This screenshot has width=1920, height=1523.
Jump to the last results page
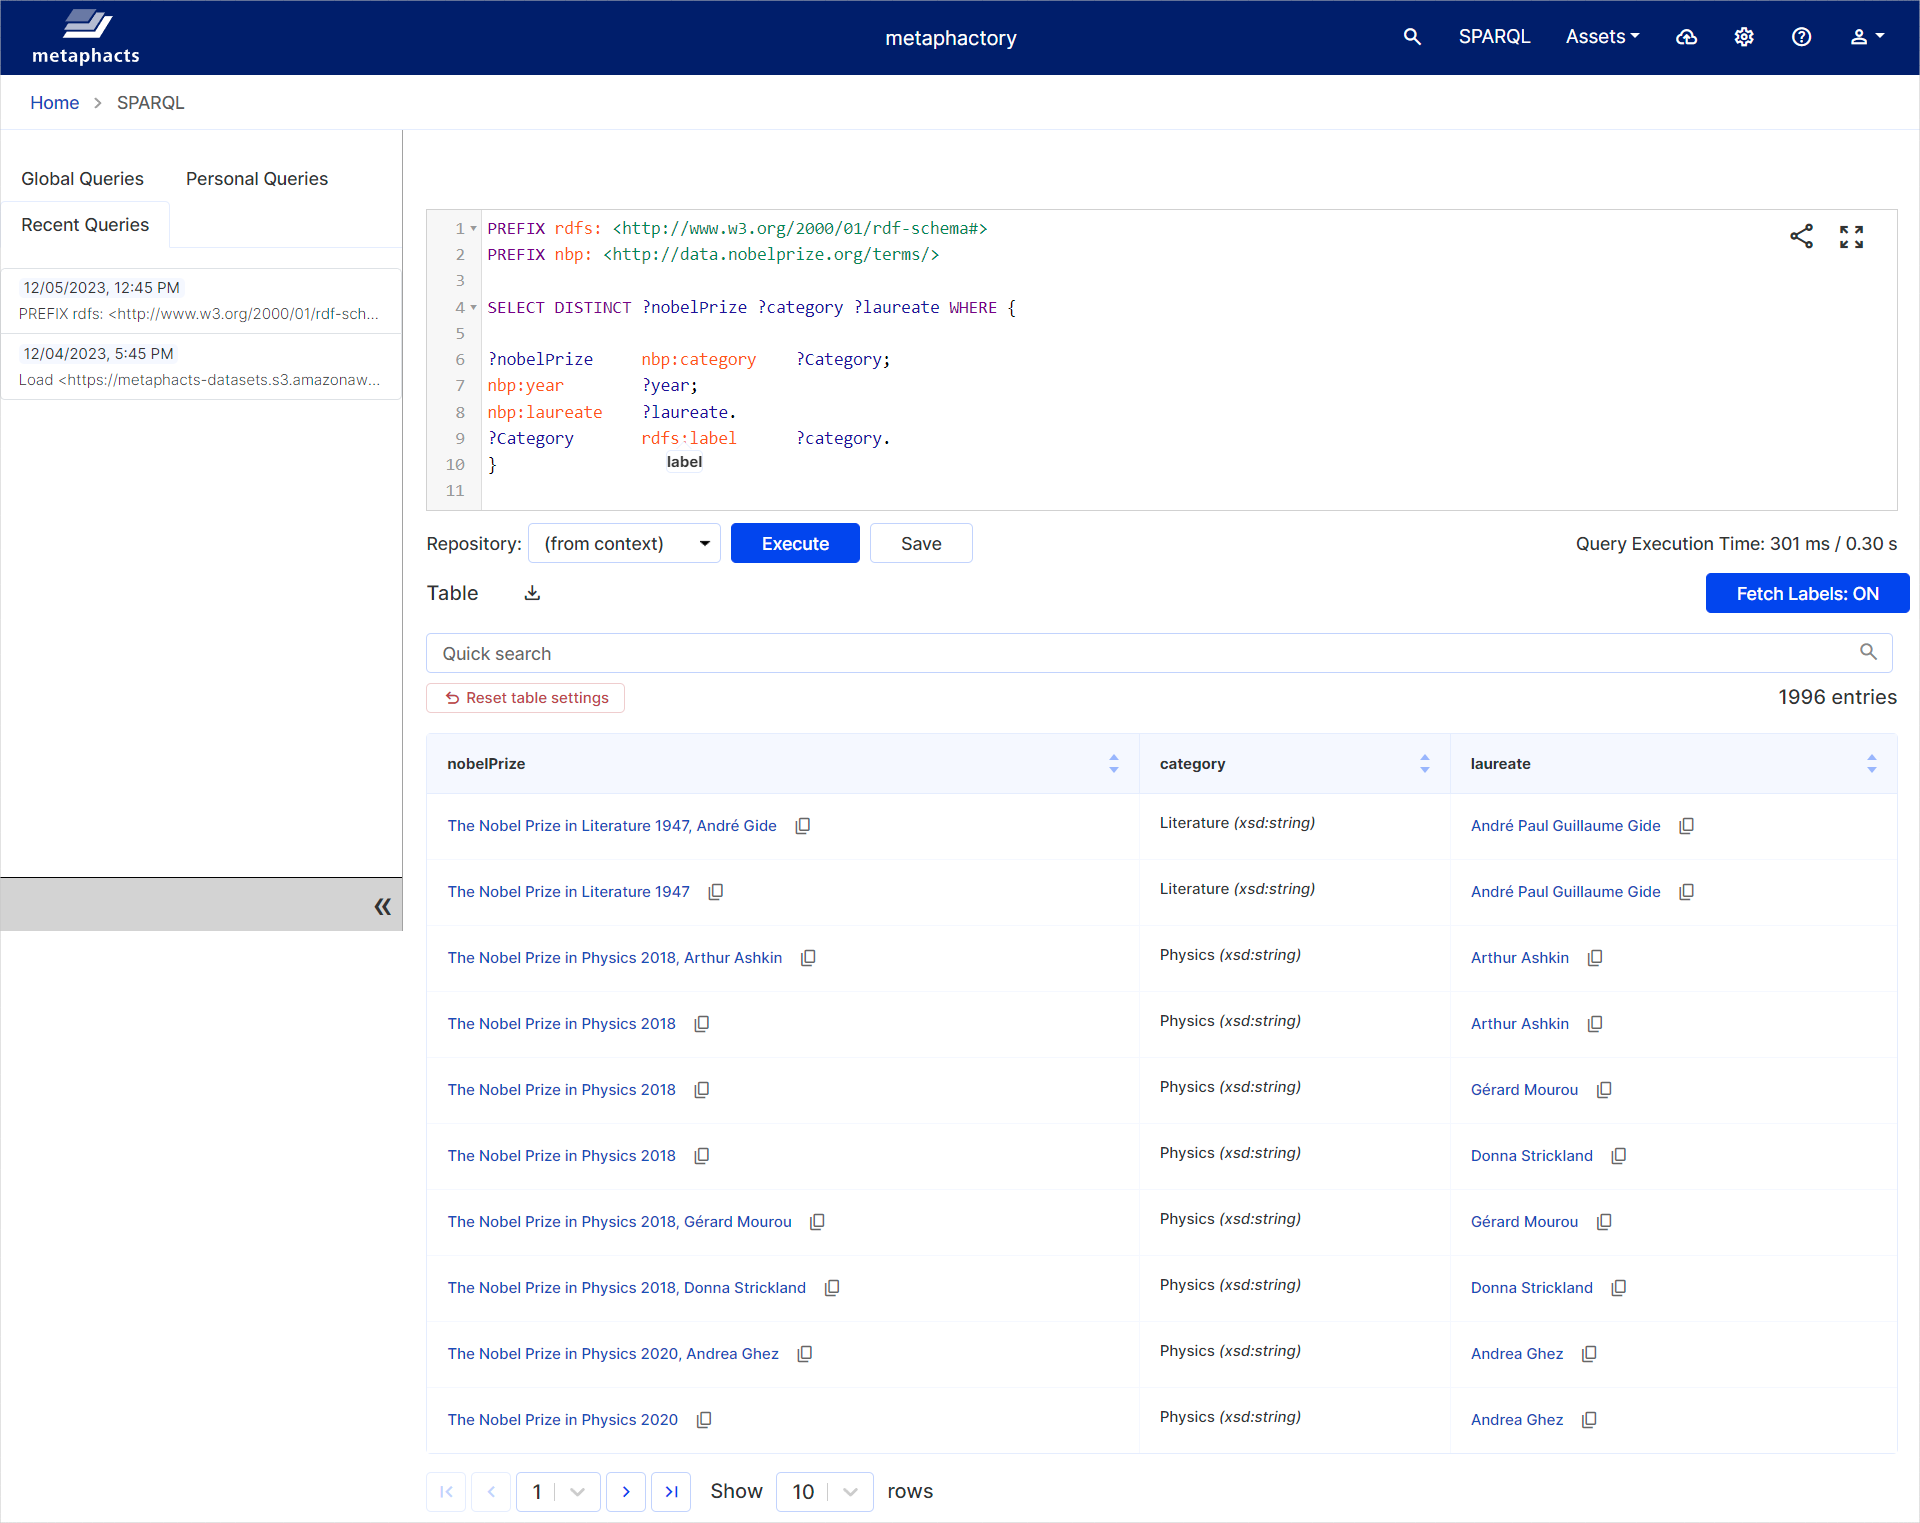coord(671,1491)
